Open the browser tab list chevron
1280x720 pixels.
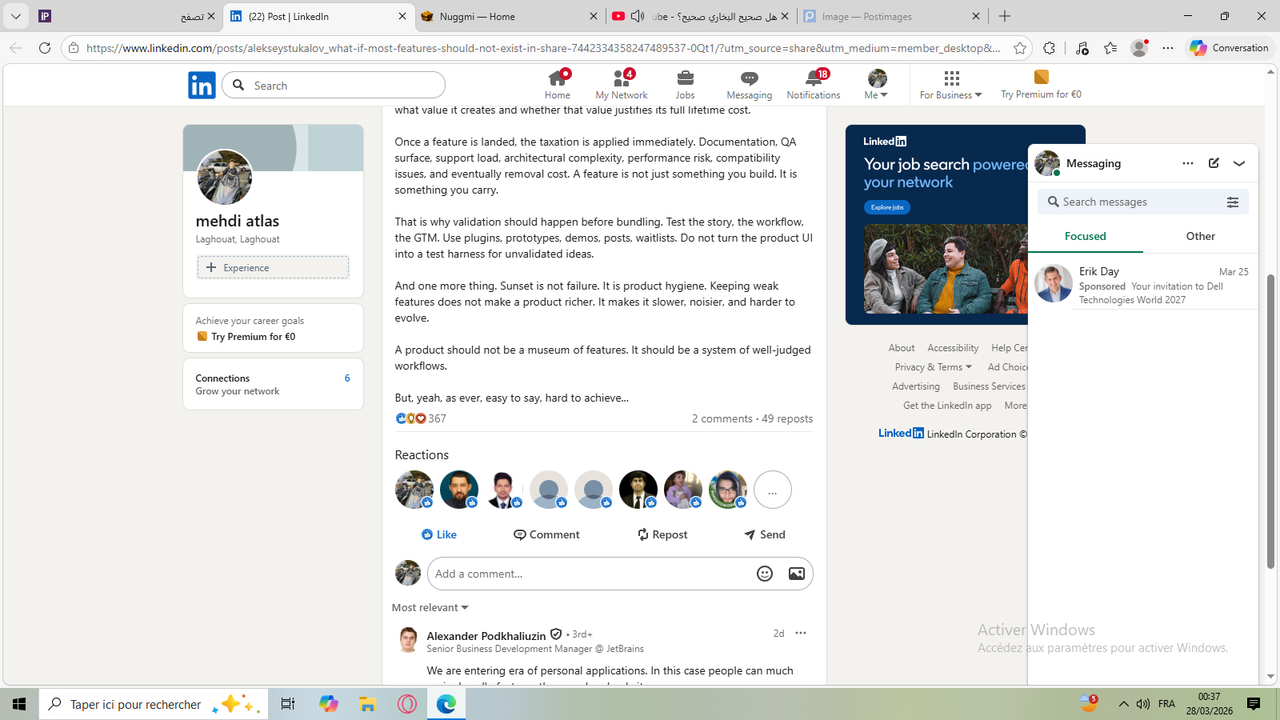click(15, 16)
